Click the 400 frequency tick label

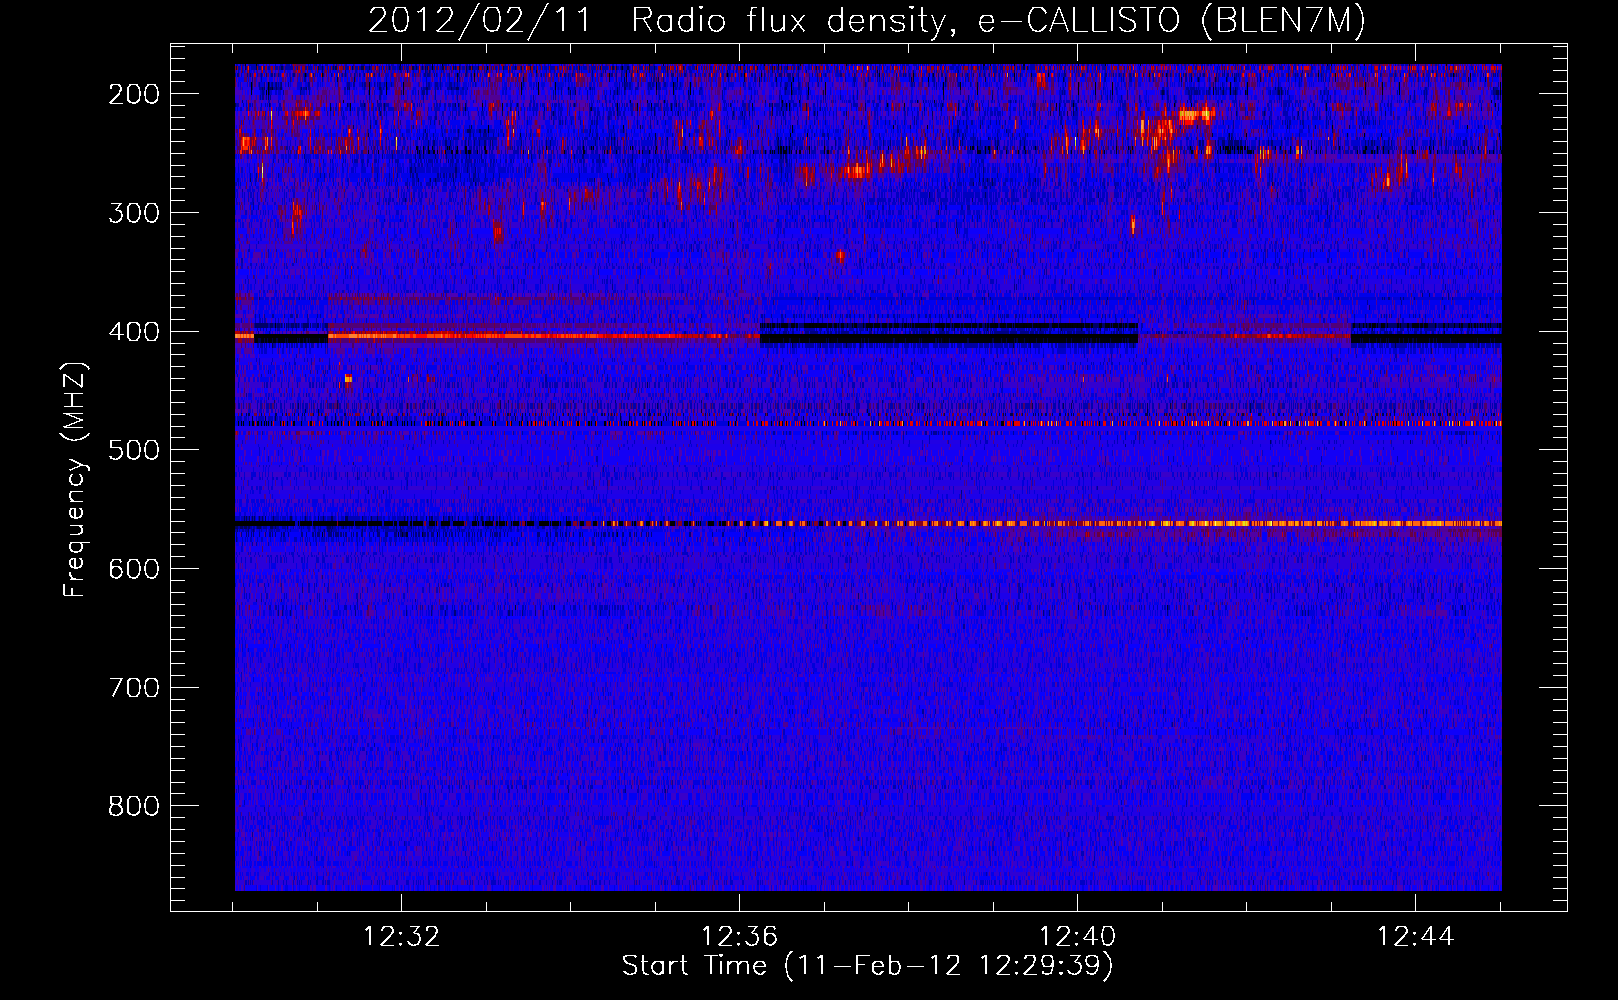tap(134, 332)
